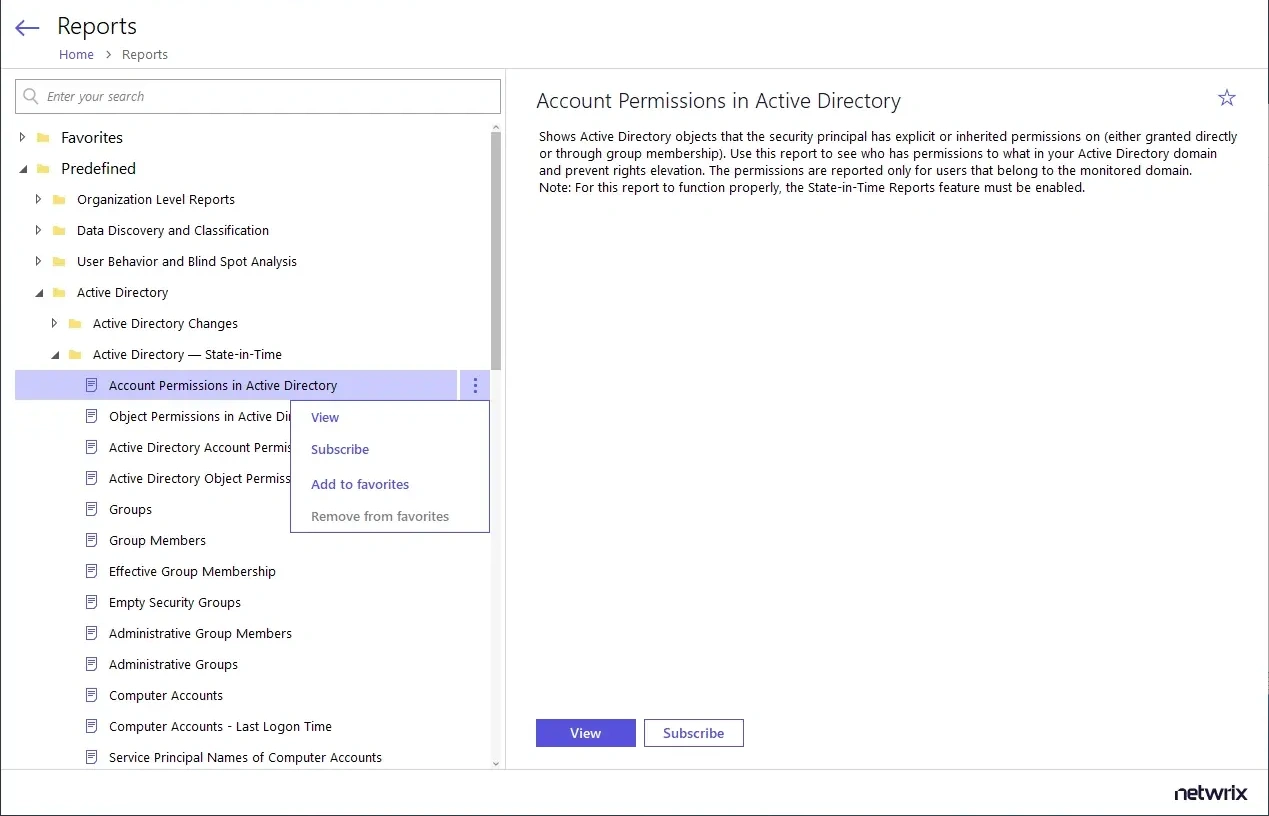Click the magnifier icon in the search box
The width and height of the screenshot is (1269, 816).
coord(31,97)
